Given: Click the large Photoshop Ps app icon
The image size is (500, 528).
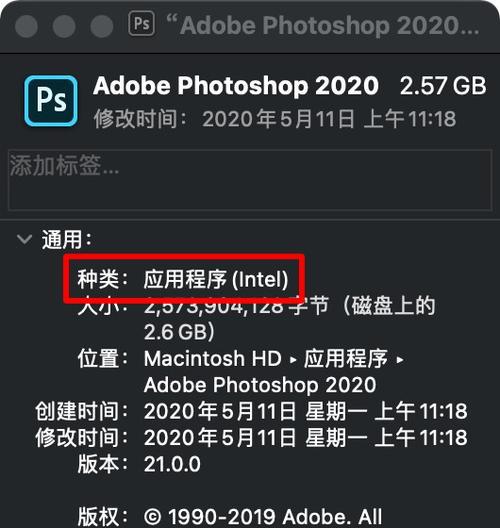Looking at the screenshot, I should click(x=51, y=101).
